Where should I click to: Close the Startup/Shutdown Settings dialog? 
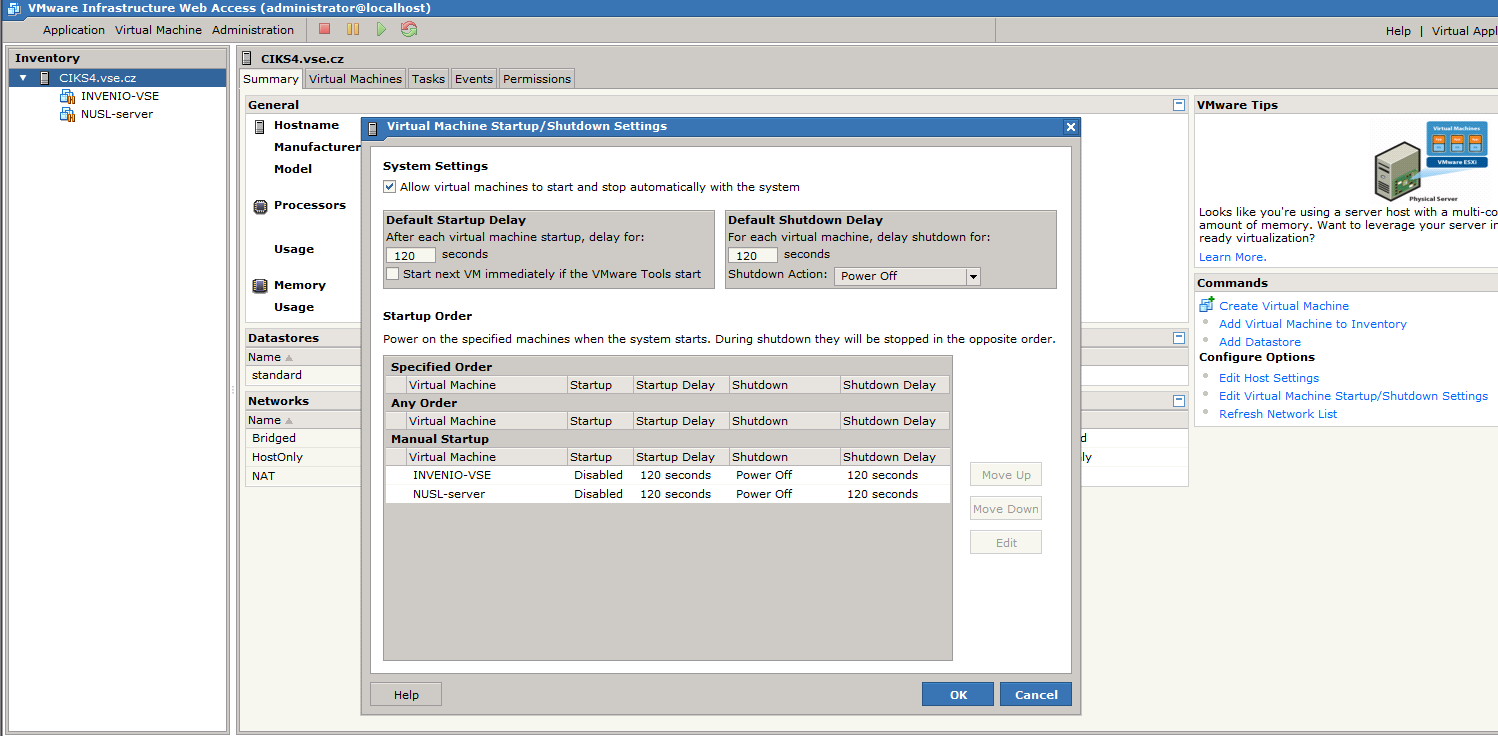click(1070, 127)
